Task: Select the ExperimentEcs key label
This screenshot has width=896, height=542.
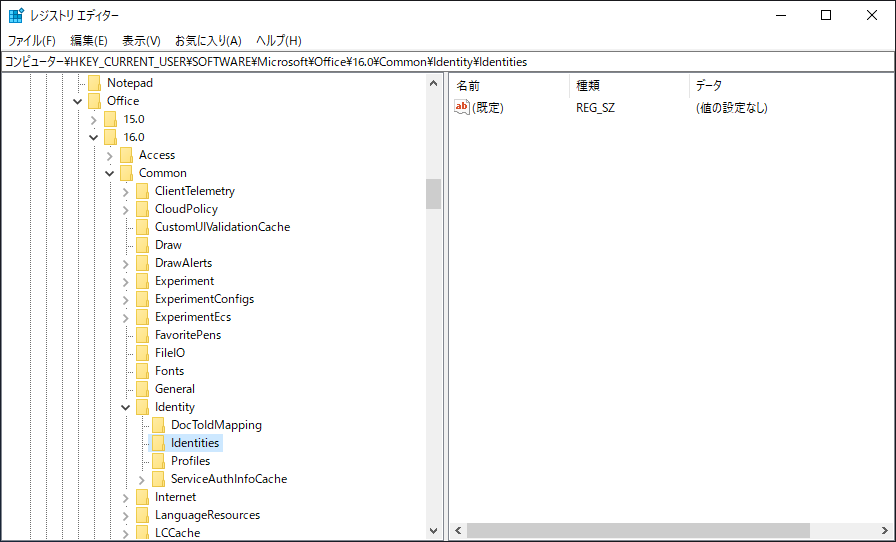Action: (x=193, y=317)
